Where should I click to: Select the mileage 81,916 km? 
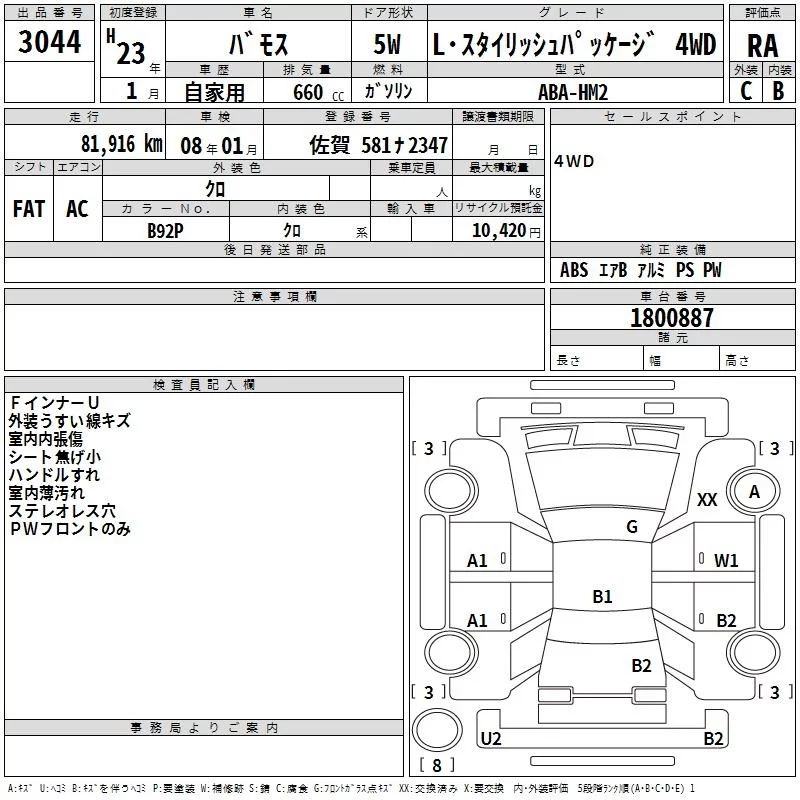pos(121,144)
